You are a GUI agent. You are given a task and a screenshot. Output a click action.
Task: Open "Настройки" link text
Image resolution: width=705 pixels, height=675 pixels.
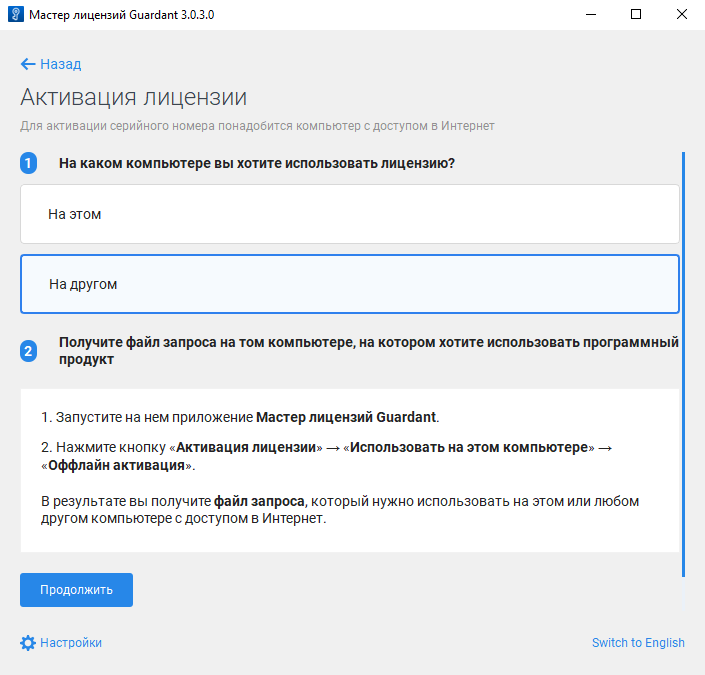pos(70,643)
